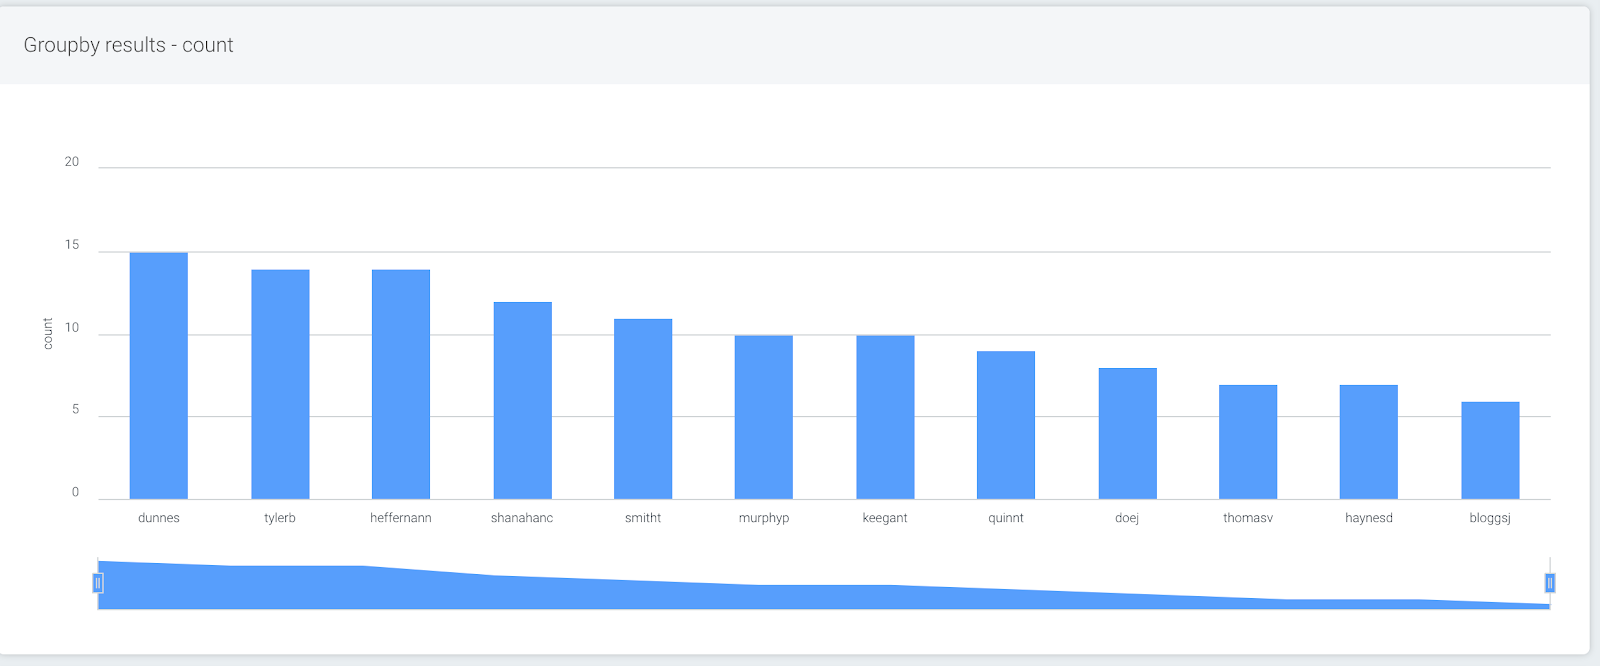This screenshot has width=1600, height=666.
Task: Click the doej bar
Action: pos(1127,433)
